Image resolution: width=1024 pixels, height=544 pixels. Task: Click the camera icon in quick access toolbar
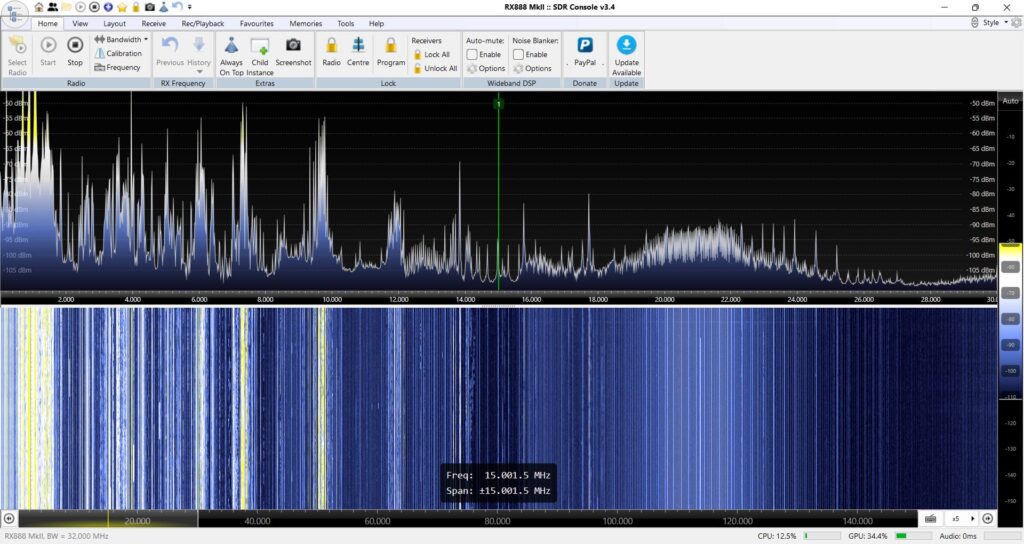[x=150, y=7]
